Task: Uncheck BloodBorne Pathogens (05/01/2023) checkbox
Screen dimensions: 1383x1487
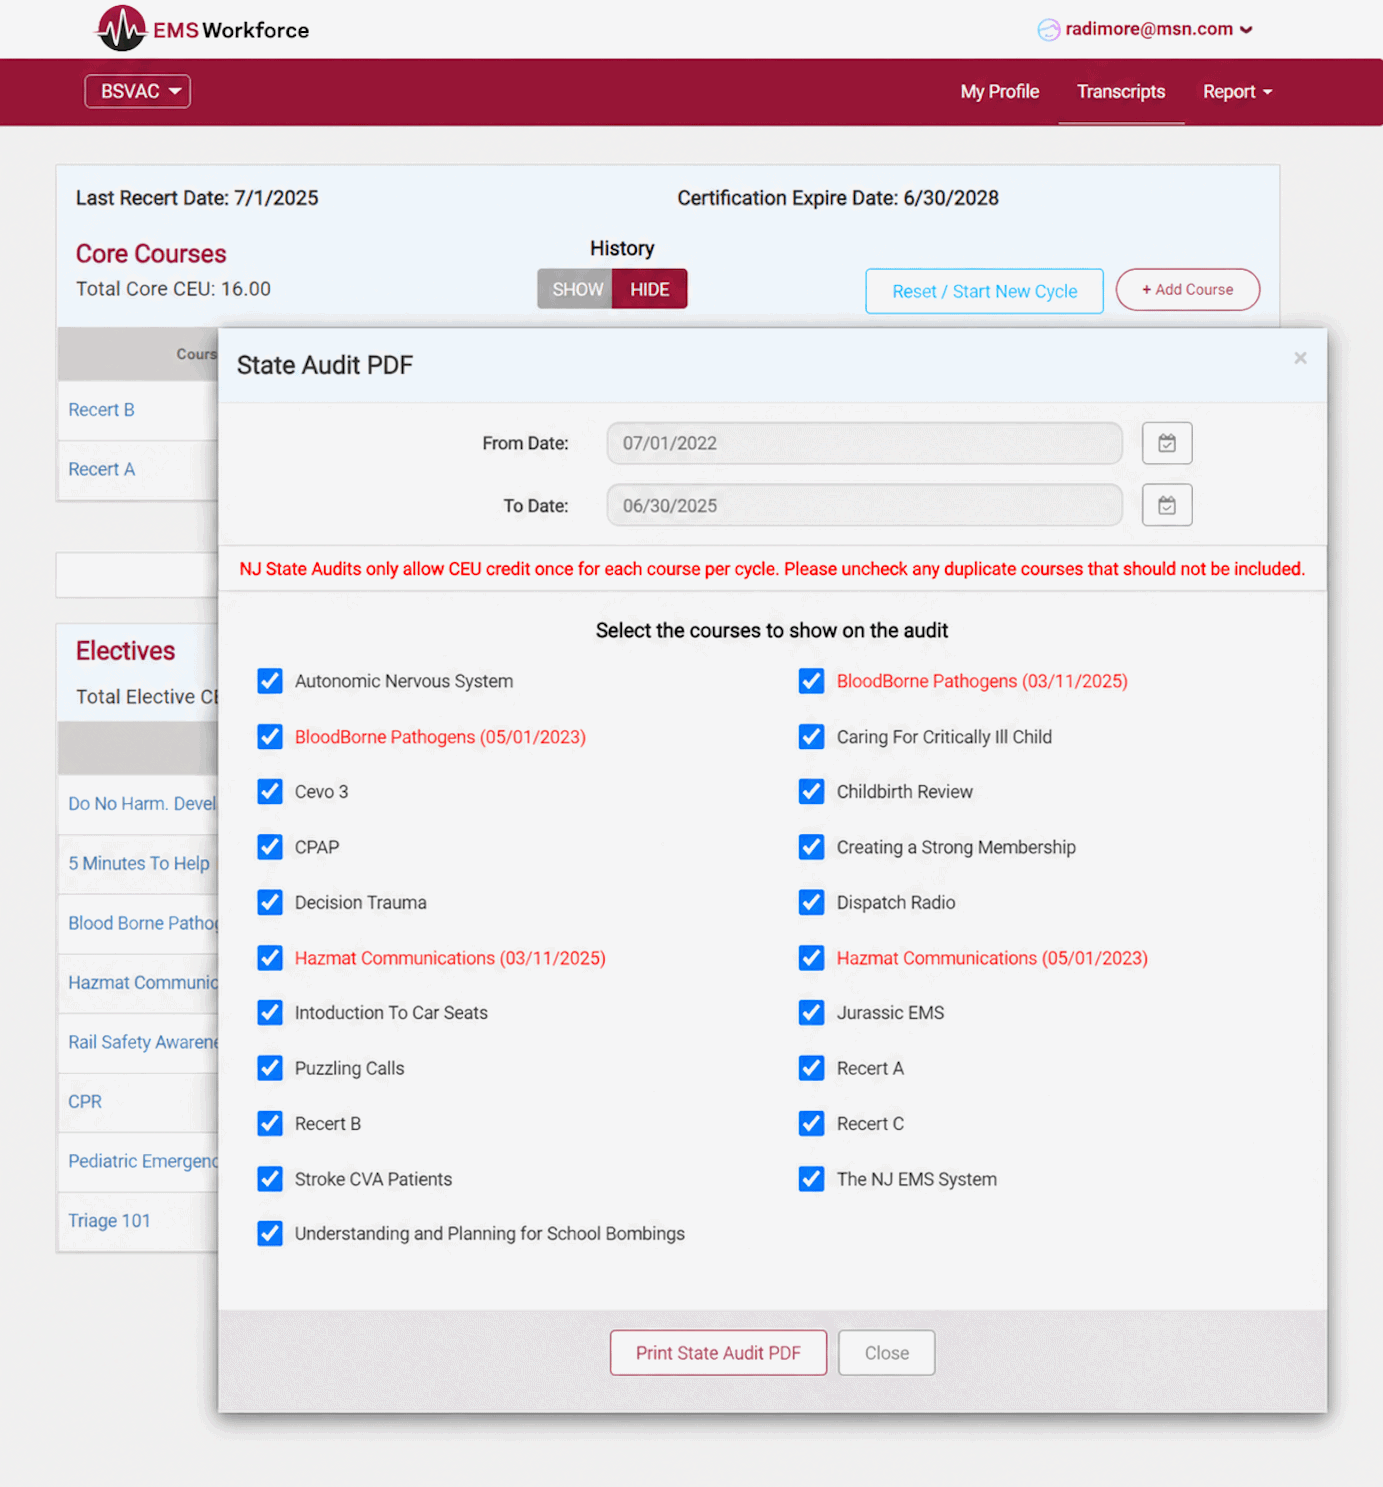Action: coord(270,737)
